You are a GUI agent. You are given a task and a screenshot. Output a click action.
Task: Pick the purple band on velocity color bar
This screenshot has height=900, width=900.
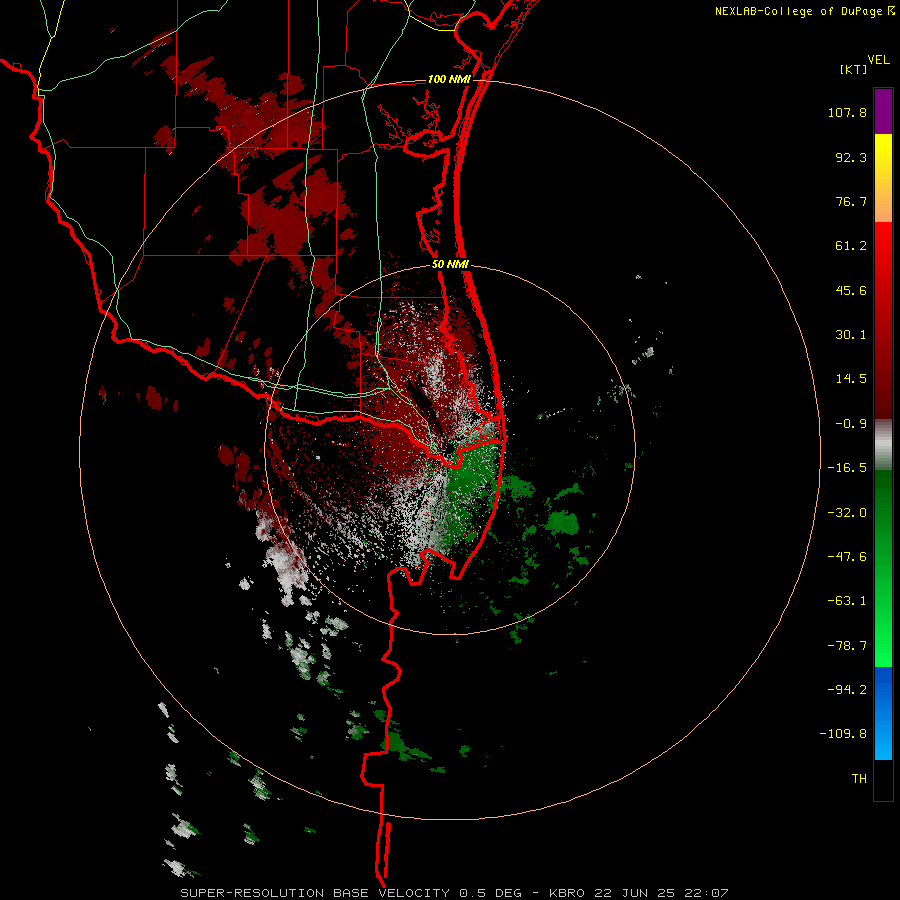point(883,111)
